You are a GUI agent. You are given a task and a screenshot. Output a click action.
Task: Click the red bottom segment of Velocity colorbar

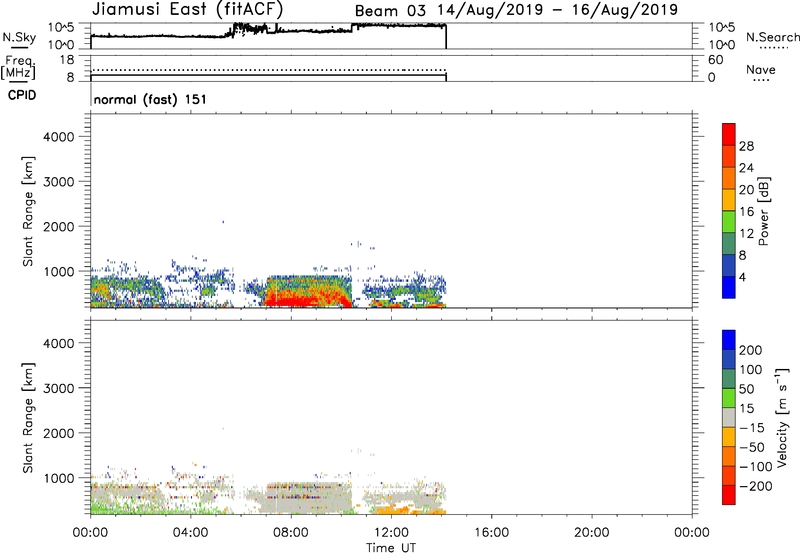click(x=729, y=495)
